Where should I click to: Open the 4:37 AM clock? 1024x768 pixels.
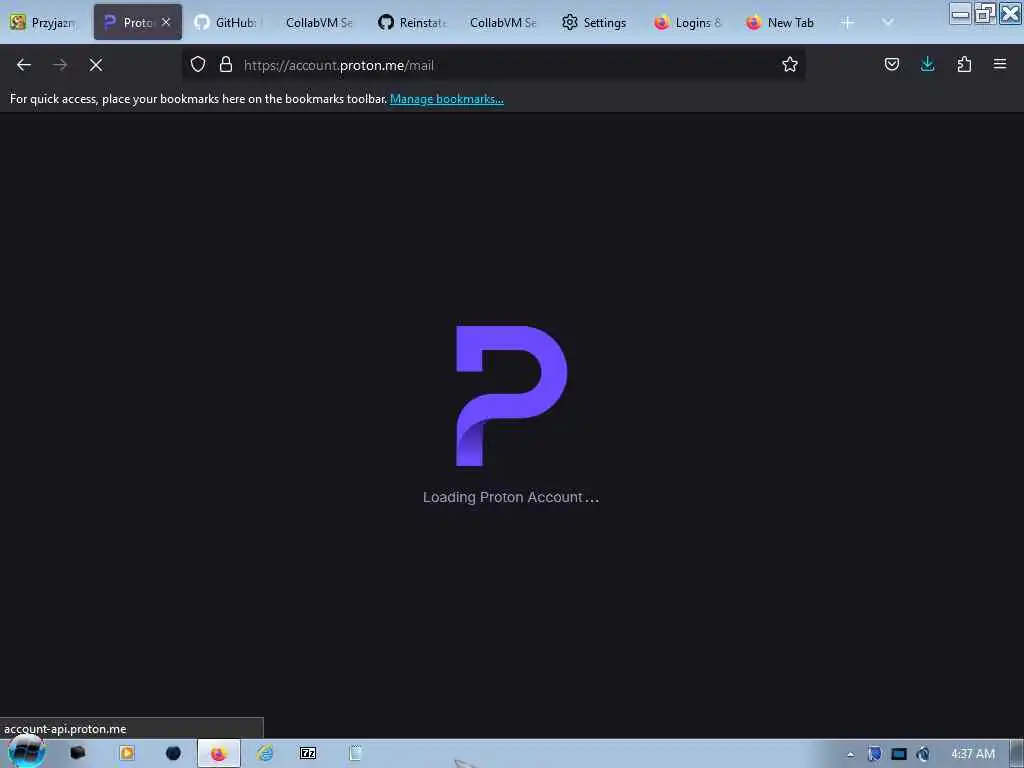coord(972,754)
